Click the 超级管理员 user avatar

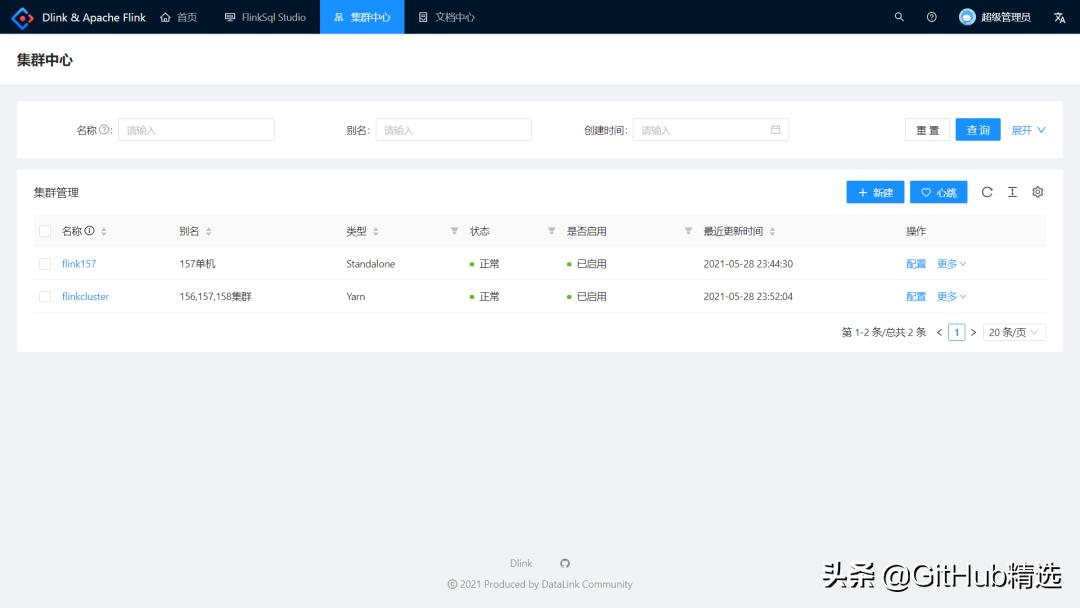click(x=967, y=17)
